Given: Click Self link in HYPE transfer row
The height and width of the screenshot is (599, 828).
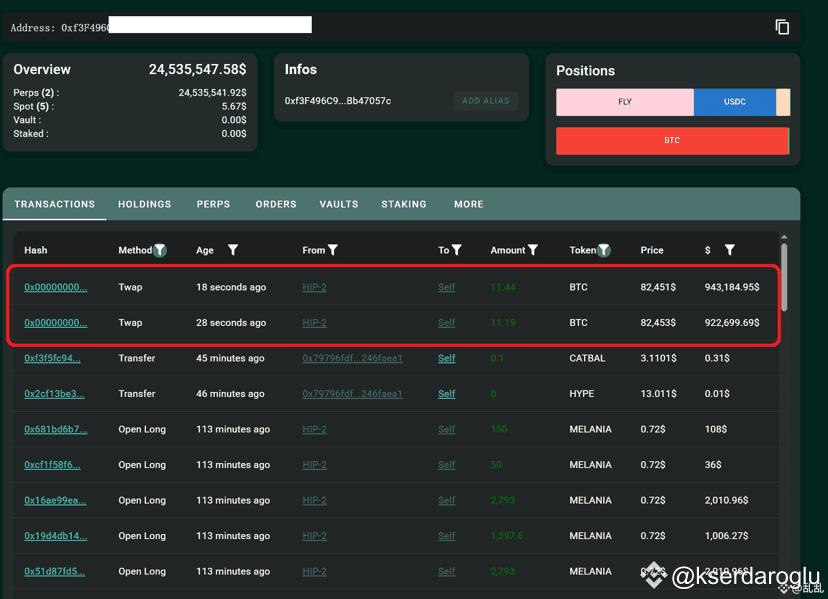Looking at the screenshot, I should pyautogui.click(x=447, y=394).
